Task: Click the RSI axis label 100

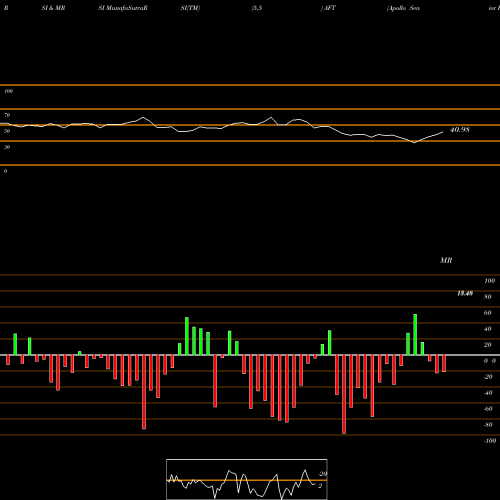Action: [8, 91]
